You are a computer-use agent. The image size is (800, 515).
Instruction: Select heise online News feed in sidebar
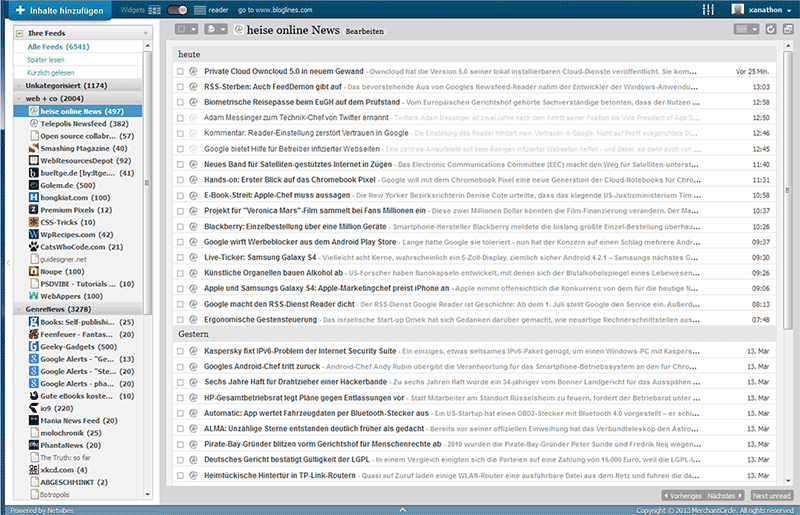coord(78,111)
